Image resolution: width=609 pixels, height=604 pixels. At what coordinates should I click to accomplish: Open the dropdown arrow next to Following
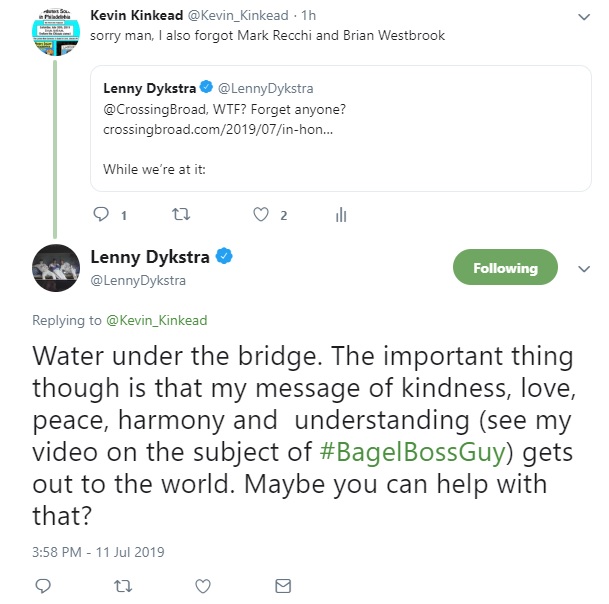click(x=585, y=268)
